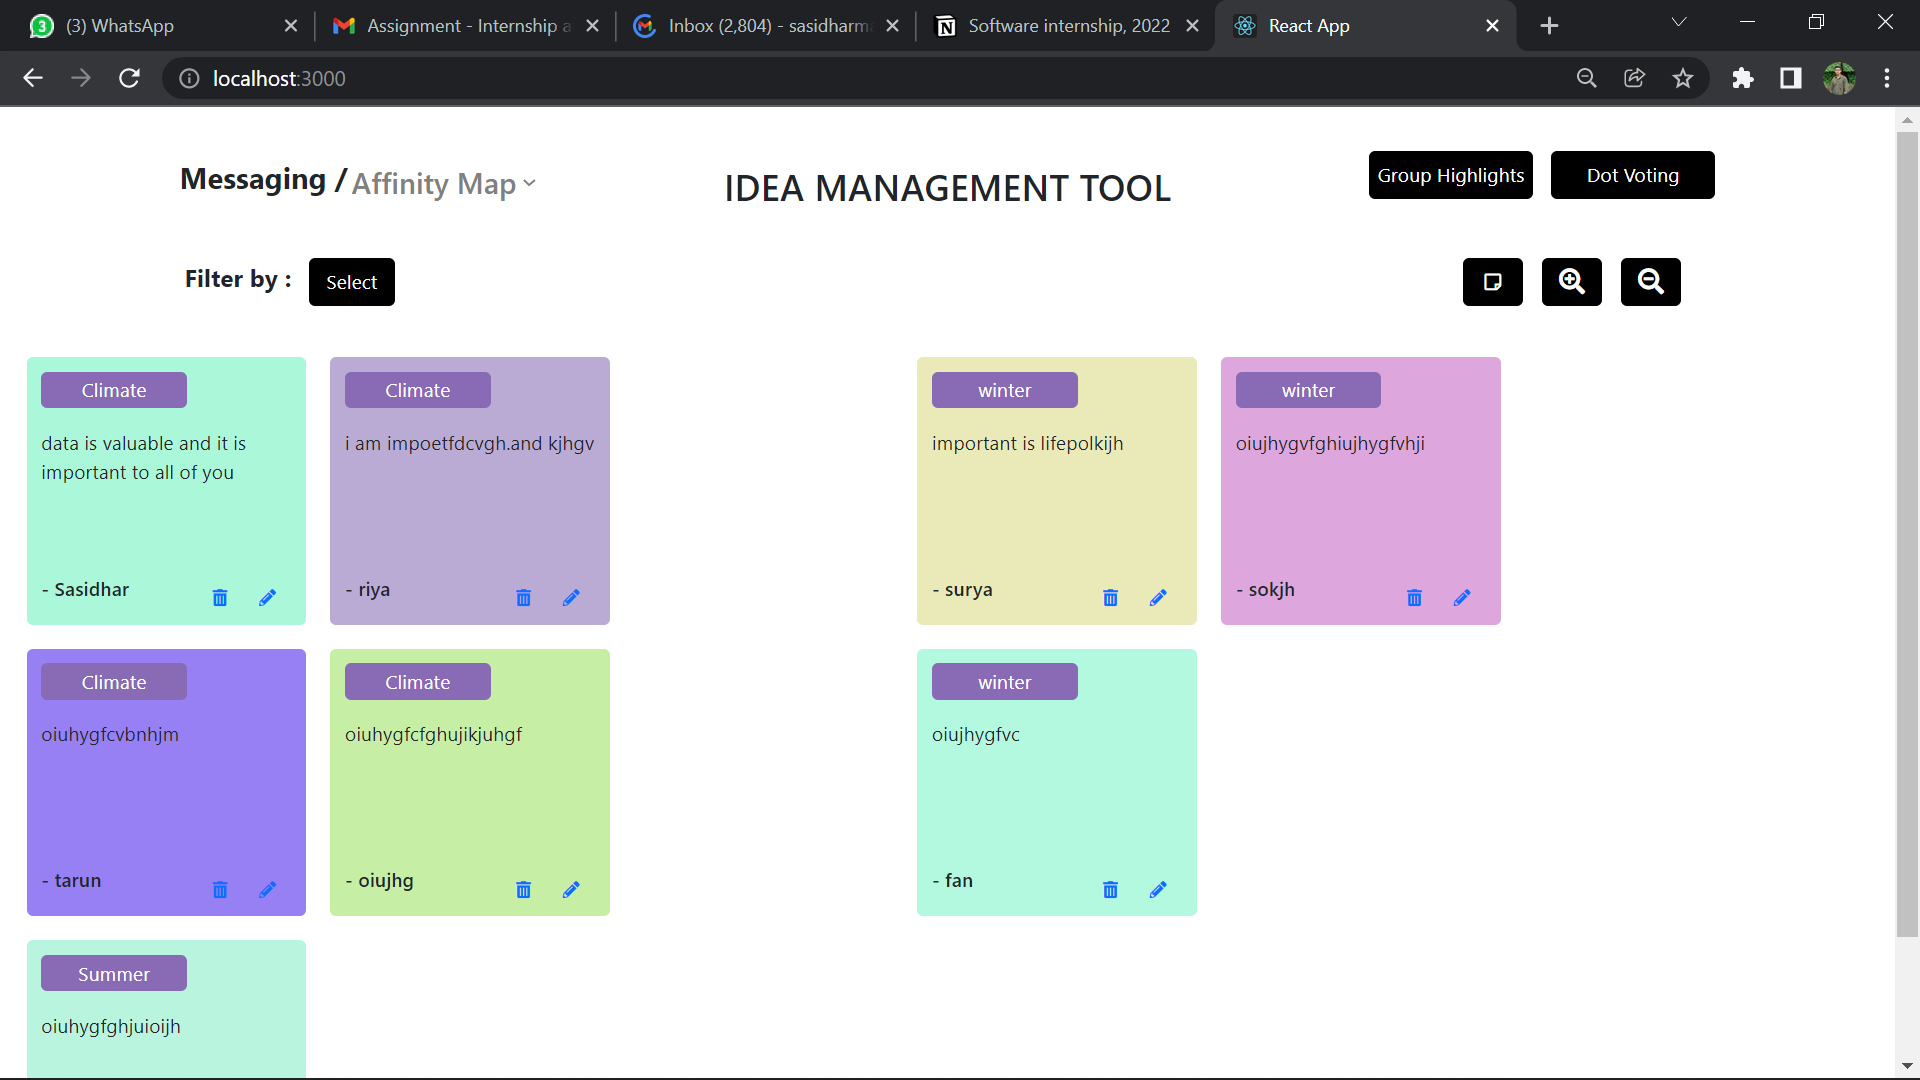Edit Sasidhar's note with pencil icon
The height and width of the screenshot is (1080, 1920).
click(267, 598)
